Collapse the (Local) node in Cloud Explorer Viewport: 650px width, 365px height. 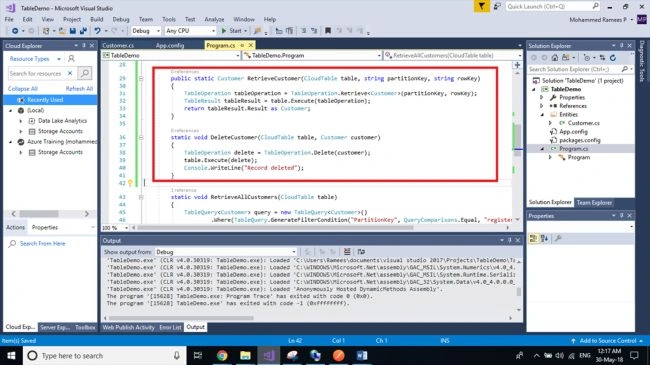[x=11, y=110]
